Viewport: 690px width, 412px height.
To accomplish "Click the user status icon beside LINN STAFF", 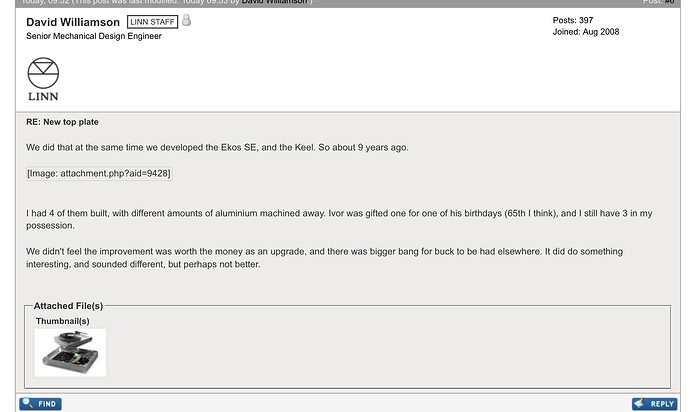I will click(187, 20).
